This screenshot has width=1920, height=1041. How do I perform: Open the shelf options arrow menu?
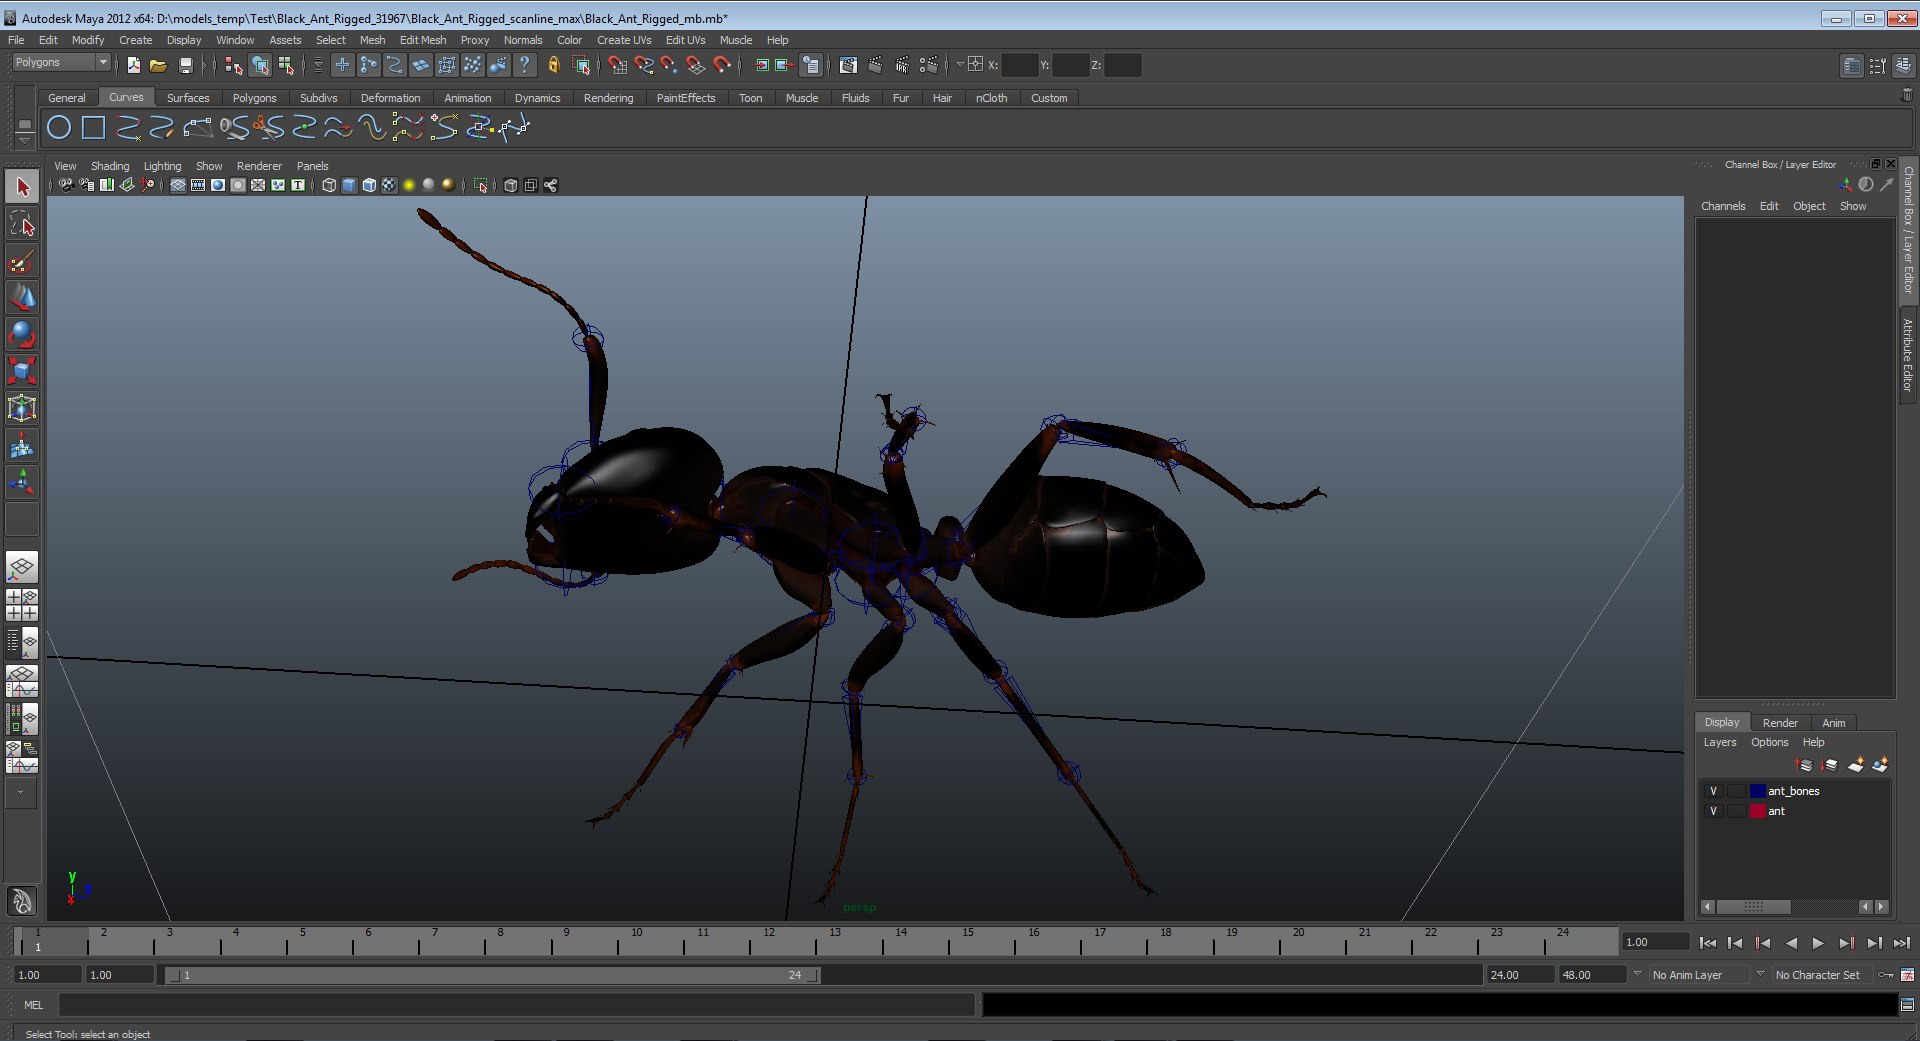pyautogui.click(x=25, y=140)
